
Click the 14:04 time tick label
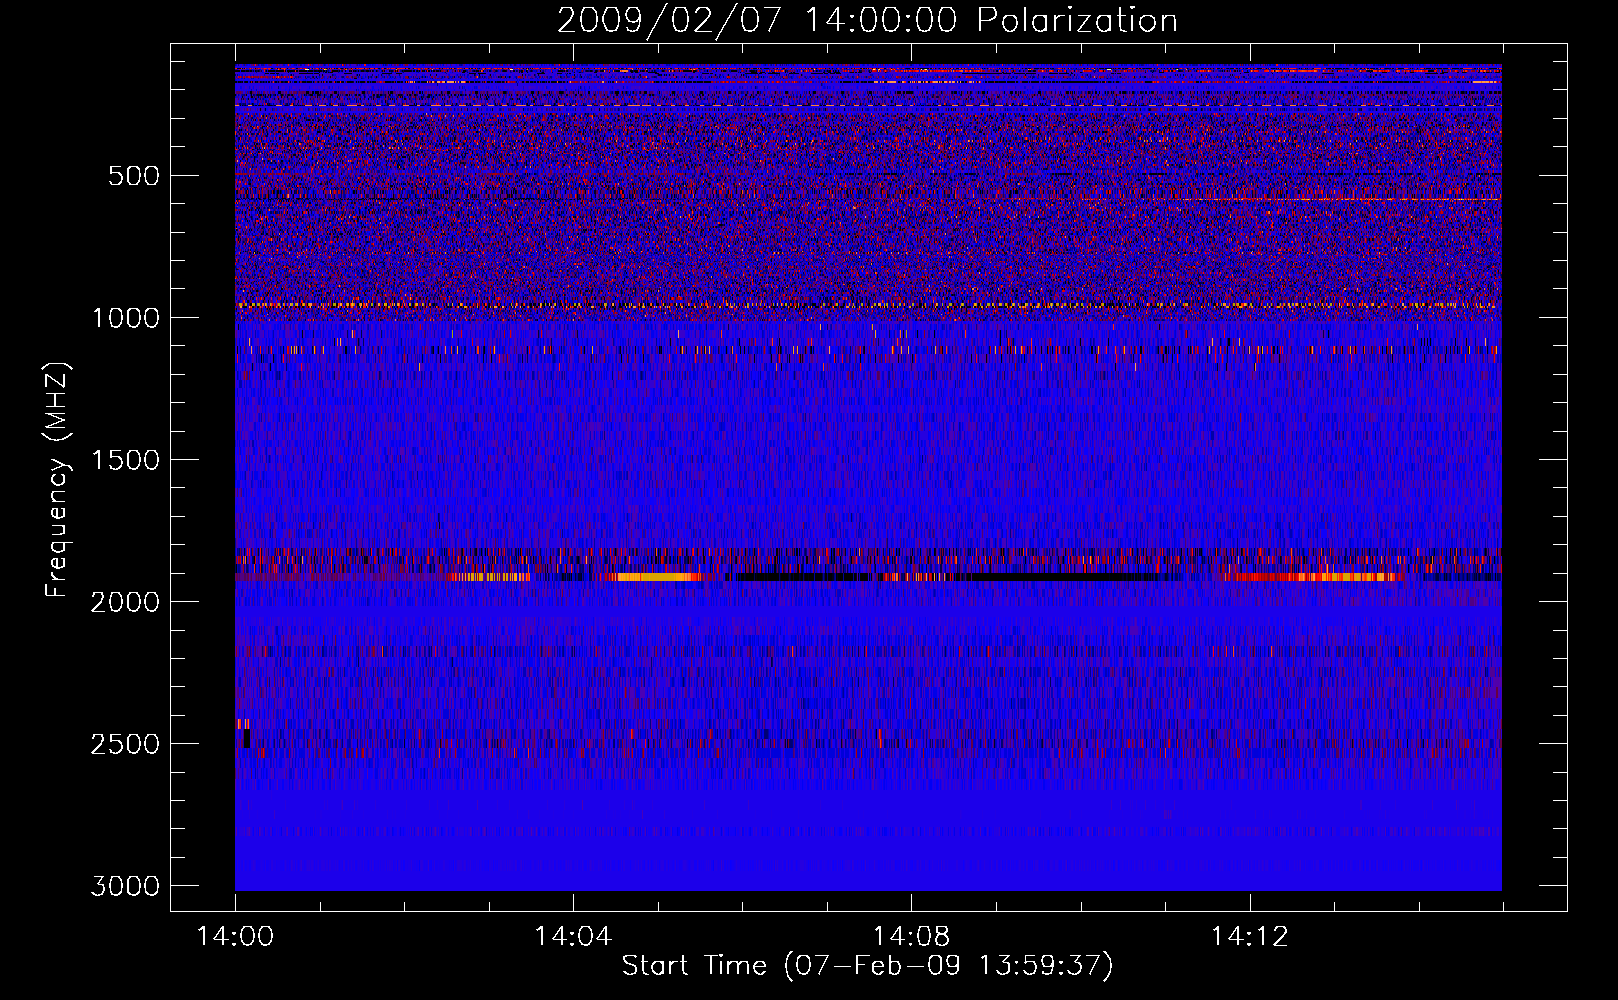click(573, 937)
